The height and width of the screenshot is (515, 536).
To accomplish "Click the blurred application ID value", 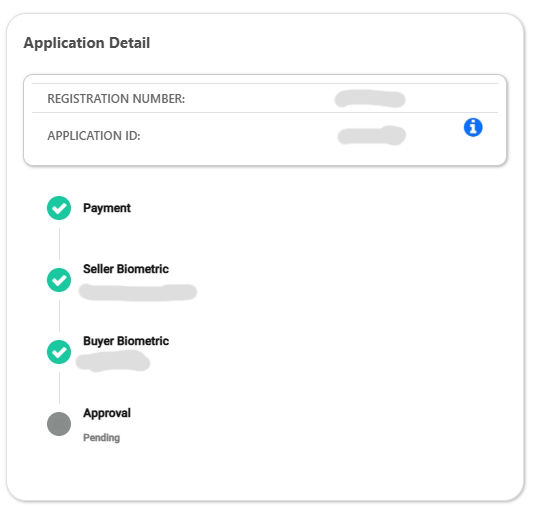I will 372,136.
